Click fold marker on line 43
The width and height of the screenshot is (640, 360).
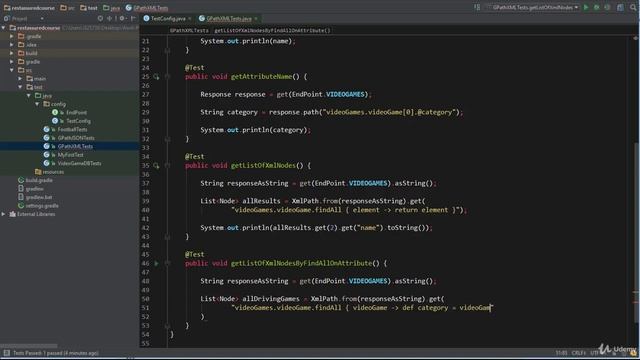click(167, 237)
